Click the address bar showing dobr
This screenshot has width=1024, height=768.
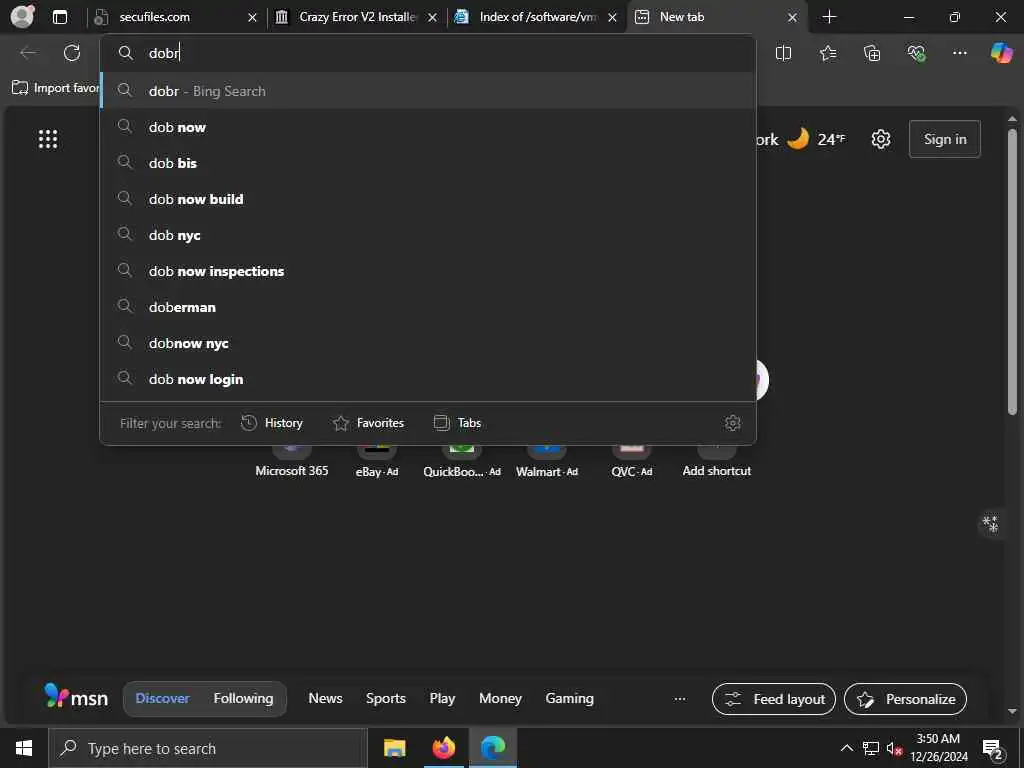pyautogui.click(x=428, y=53)
